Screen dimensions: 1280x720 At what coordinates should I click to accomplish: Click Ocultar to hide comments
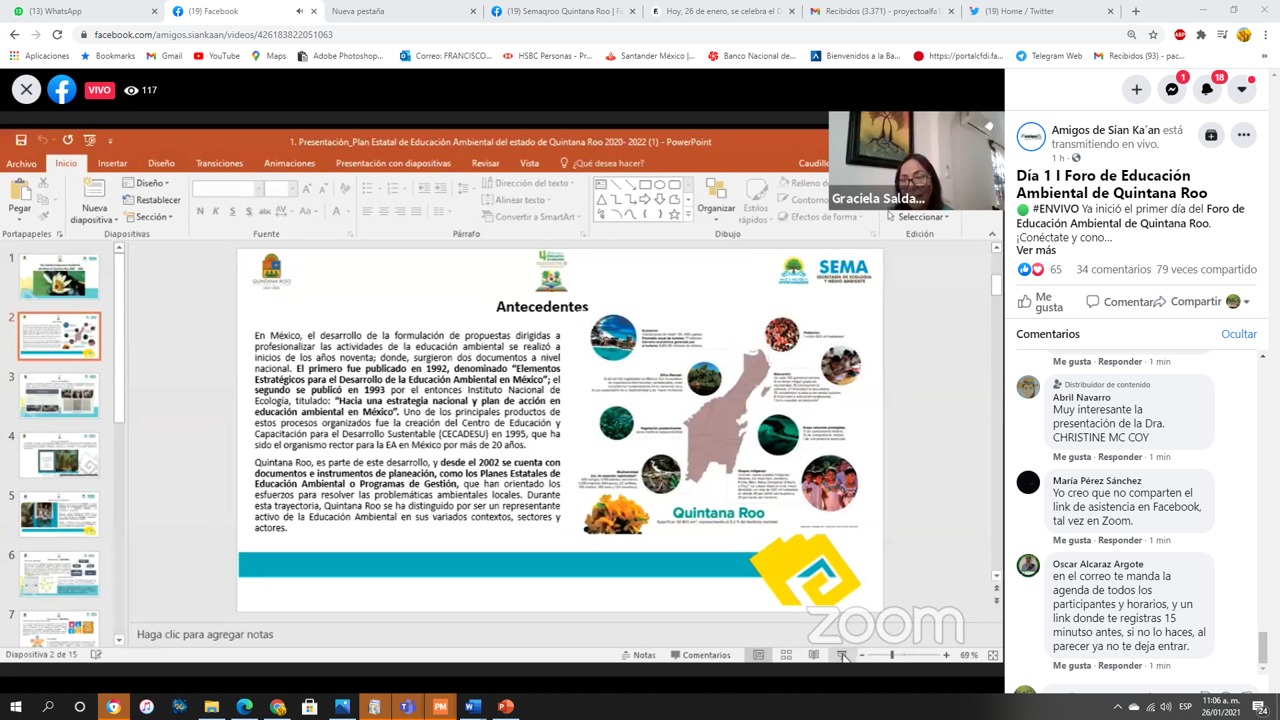[x=1238, y=334]
